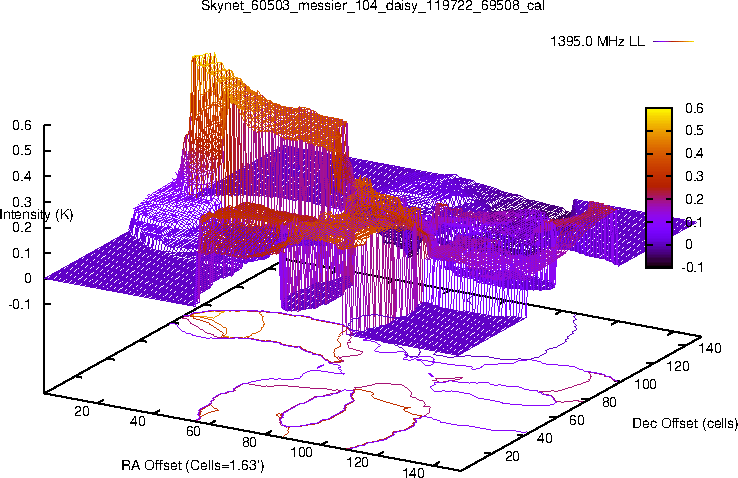Image resolution: width=738 pixels, height=478 pixels.
Task: Click the 0.3 label on the color bar
Action: 694,176
